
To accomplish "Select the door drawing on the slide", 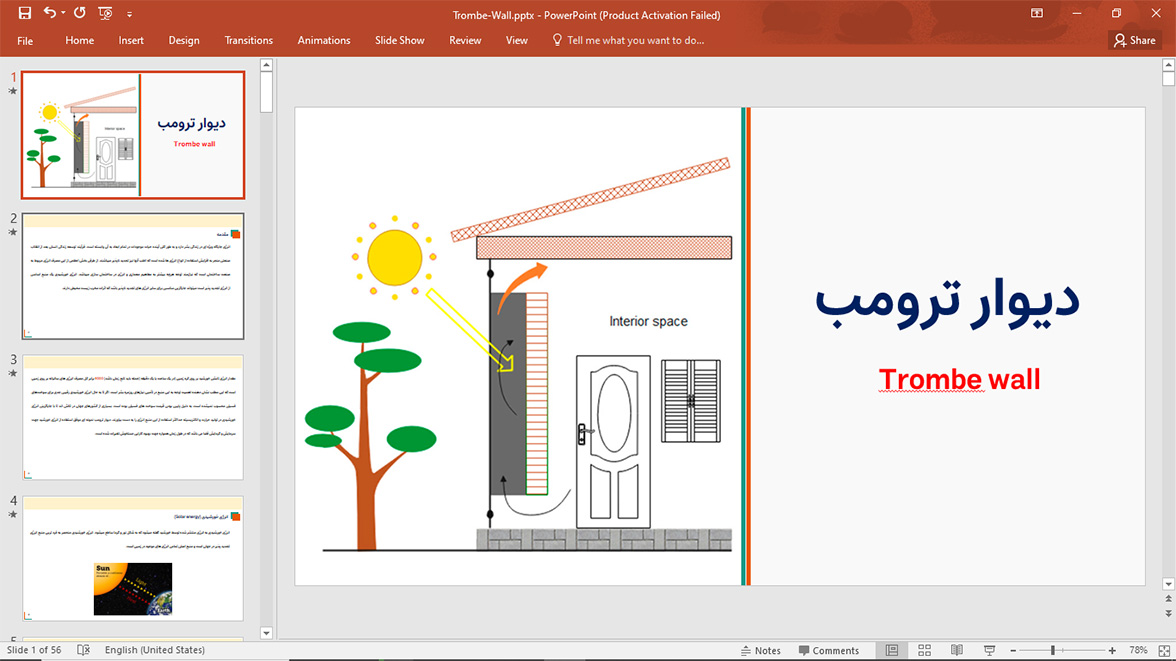I will coord(613,442).
